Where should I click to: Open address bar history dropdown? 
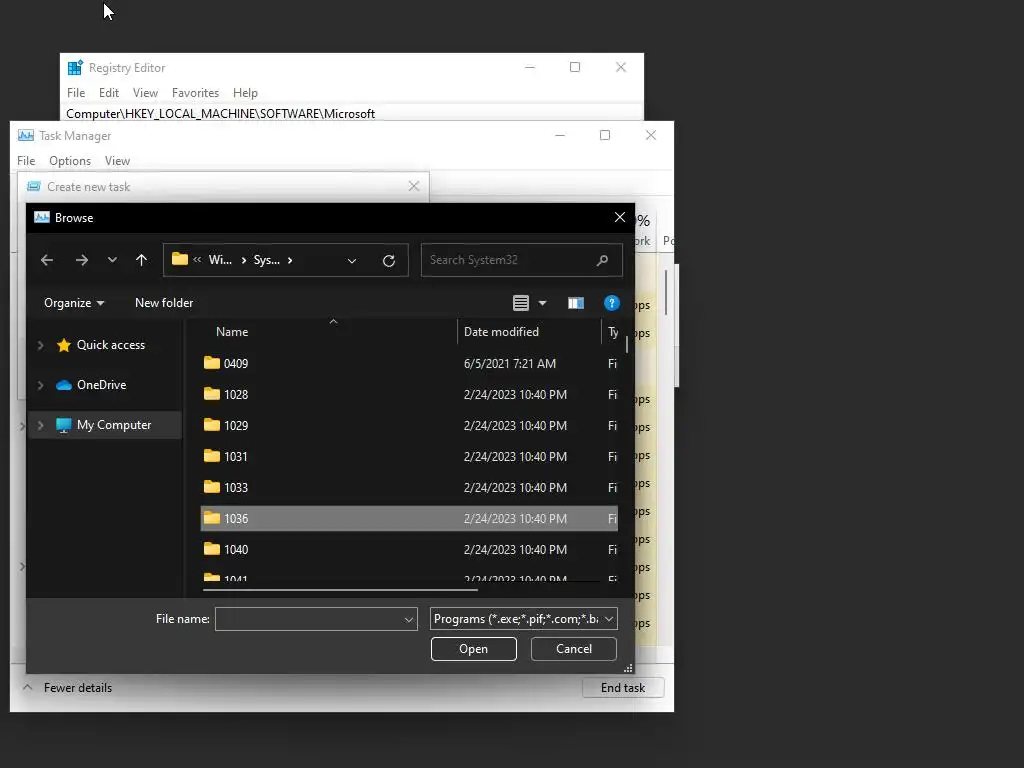point(352,261)
